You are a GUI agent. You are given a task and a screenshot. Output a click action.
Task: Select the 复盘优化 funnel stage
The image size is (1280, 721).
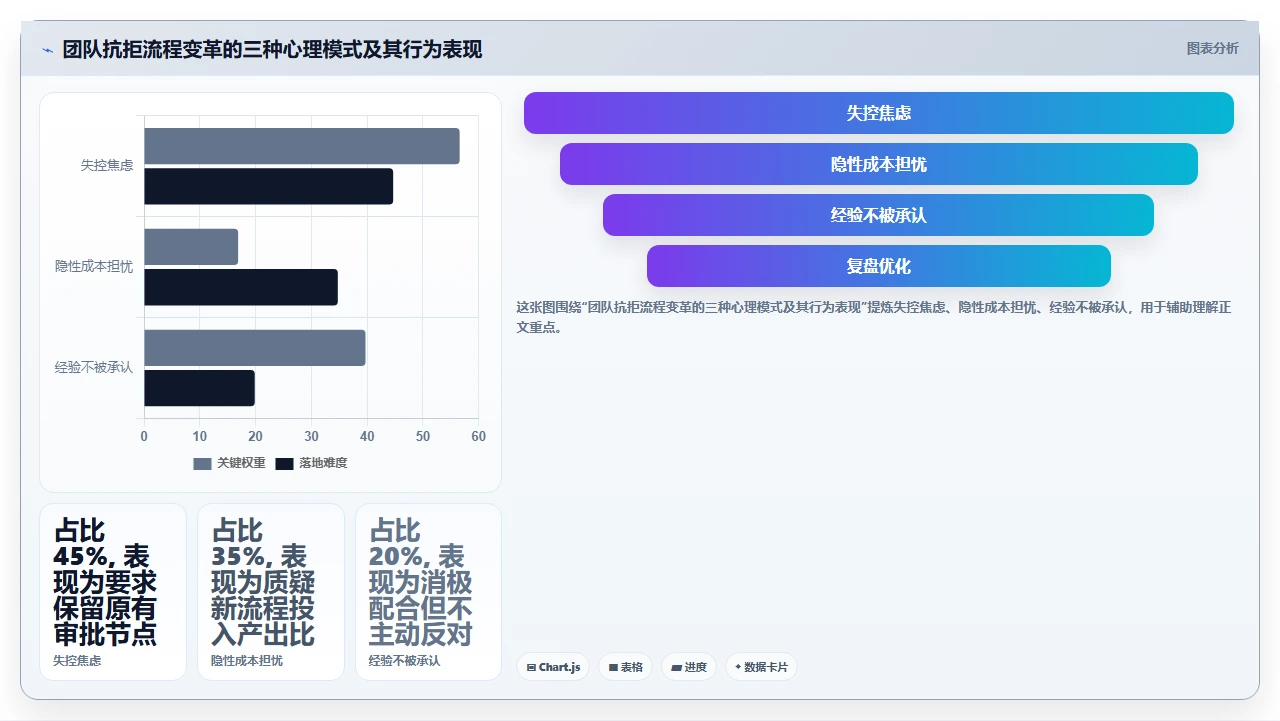pos(879,266)
